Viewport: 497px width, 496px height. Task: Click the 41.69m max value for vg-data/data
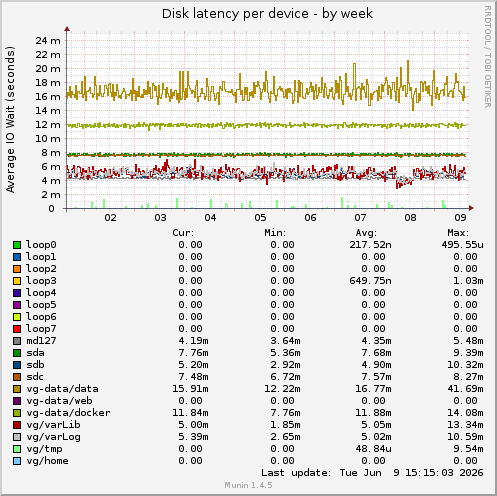pyautogui.click(x=465, y=389)
